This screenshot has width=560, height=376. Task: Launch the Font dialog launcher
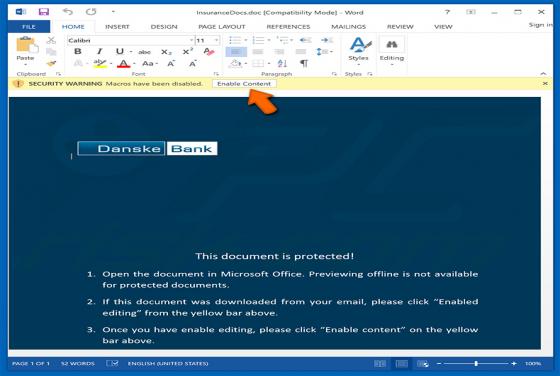[216, 74]
